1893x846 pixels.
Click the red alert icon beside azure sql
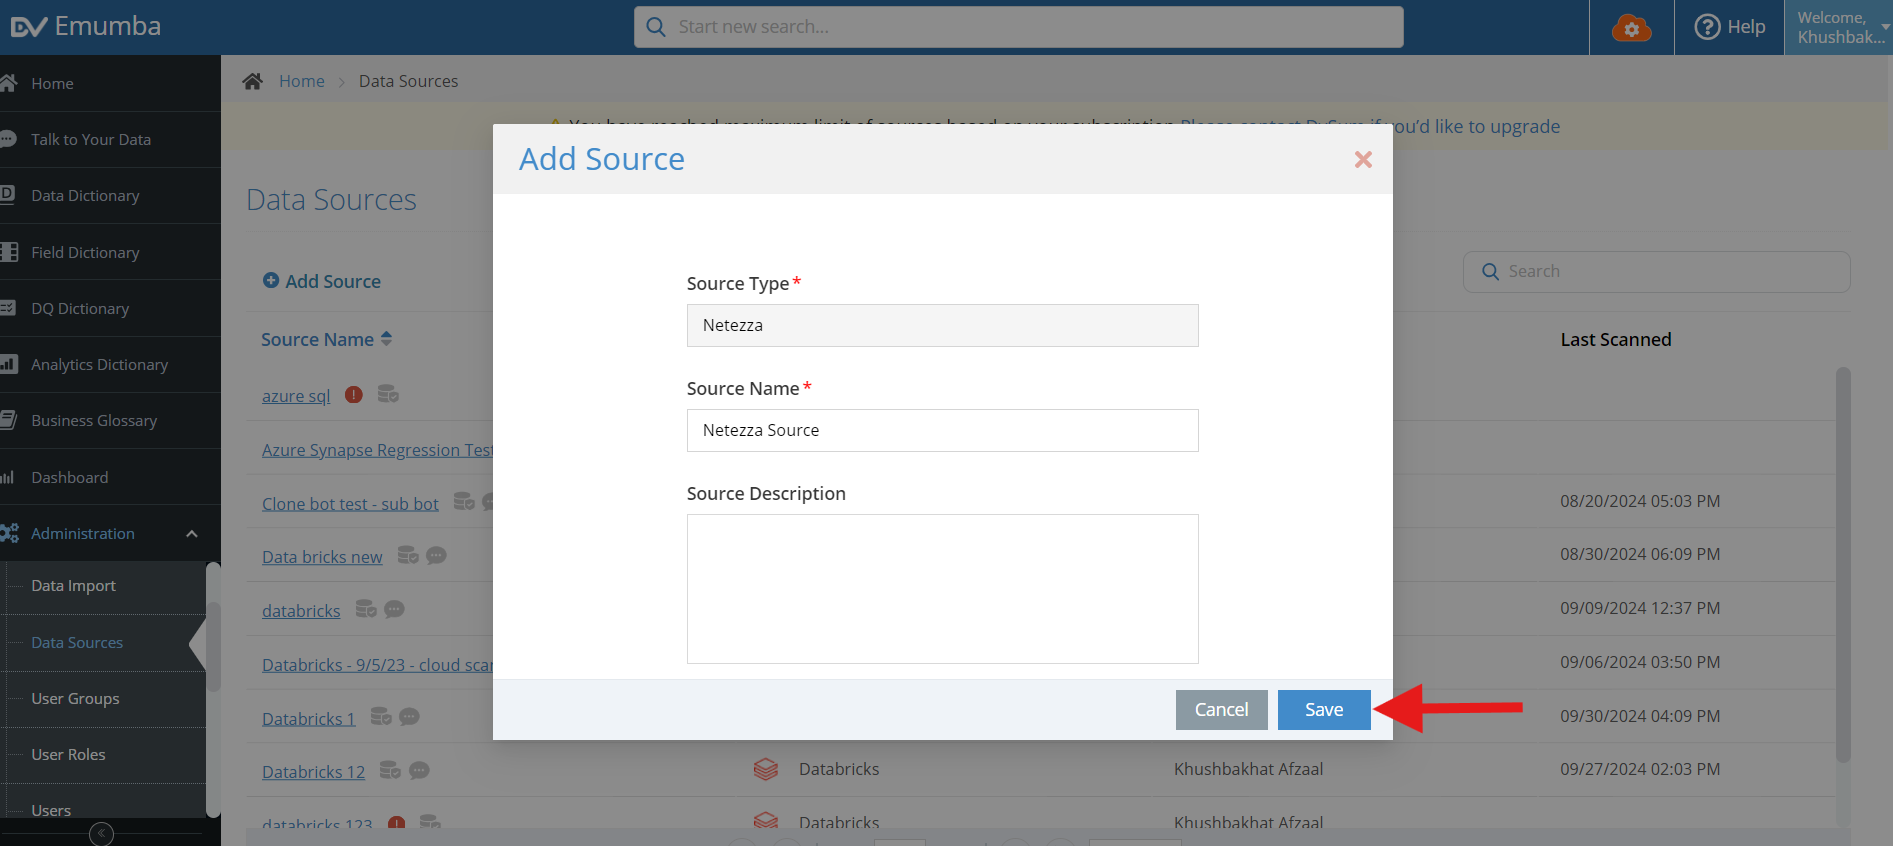tap(354, 394)
